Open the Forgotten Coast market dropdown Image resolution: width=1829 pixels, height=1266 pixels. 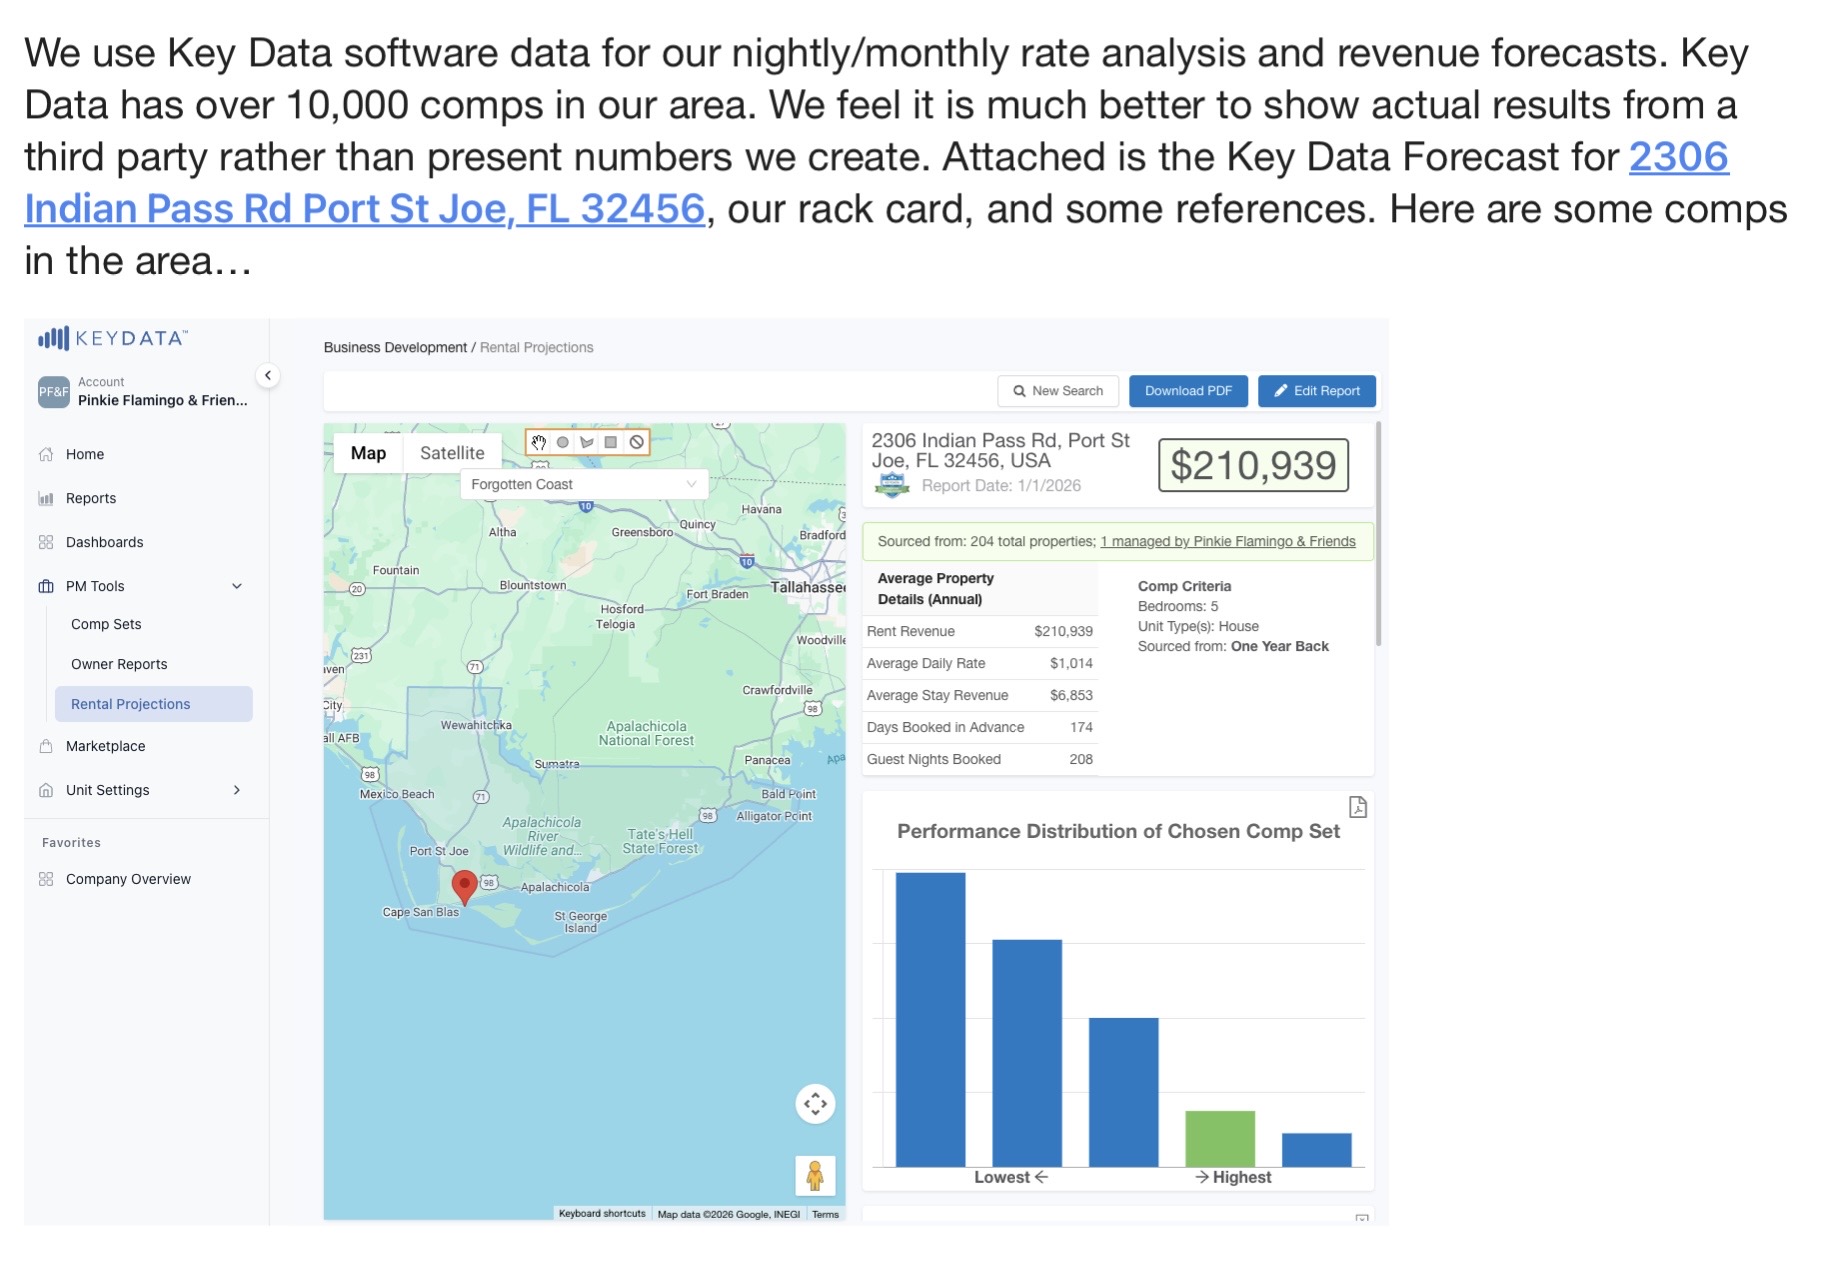pyautogui.click(x=584, y=484)
